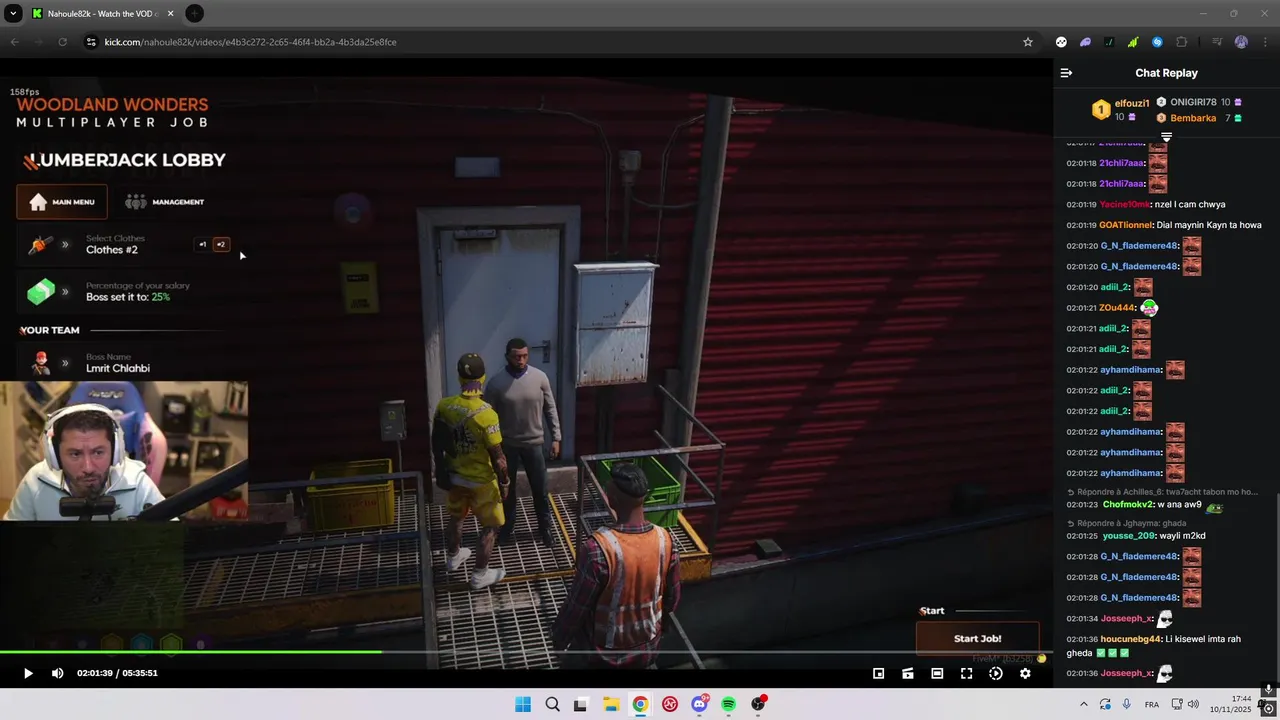Open the player settings gear
Viewport: 1280px width, 720px height.
[x=1025, y=673]
